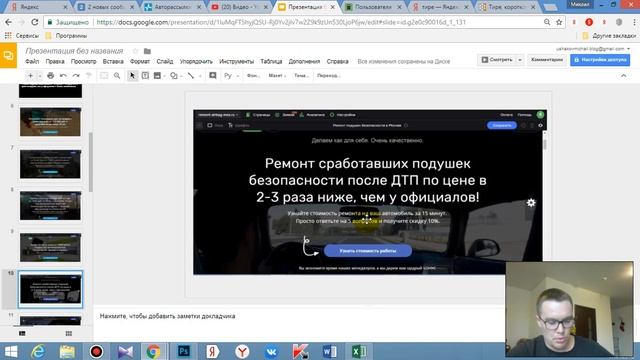
Task: Collapse the menus with chevron arrow
Action: coord(623,76)
